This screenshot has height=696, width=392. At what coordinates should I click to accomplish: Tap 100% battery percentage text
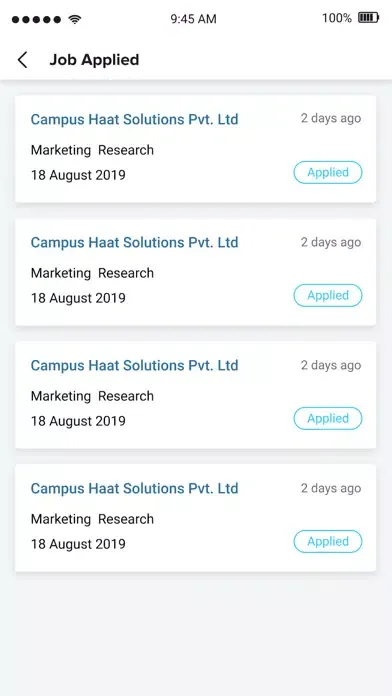pos(337,18)
